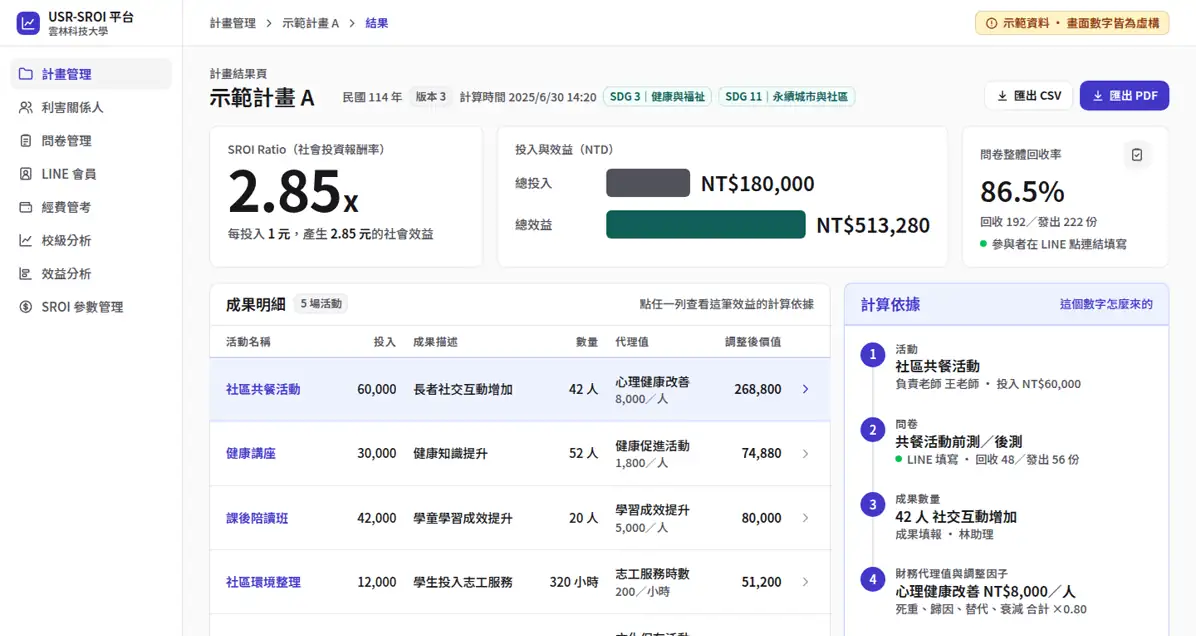Click the 結果 breadcrumb item
The image size is (1196, 636).
click(x=377, y=23)
